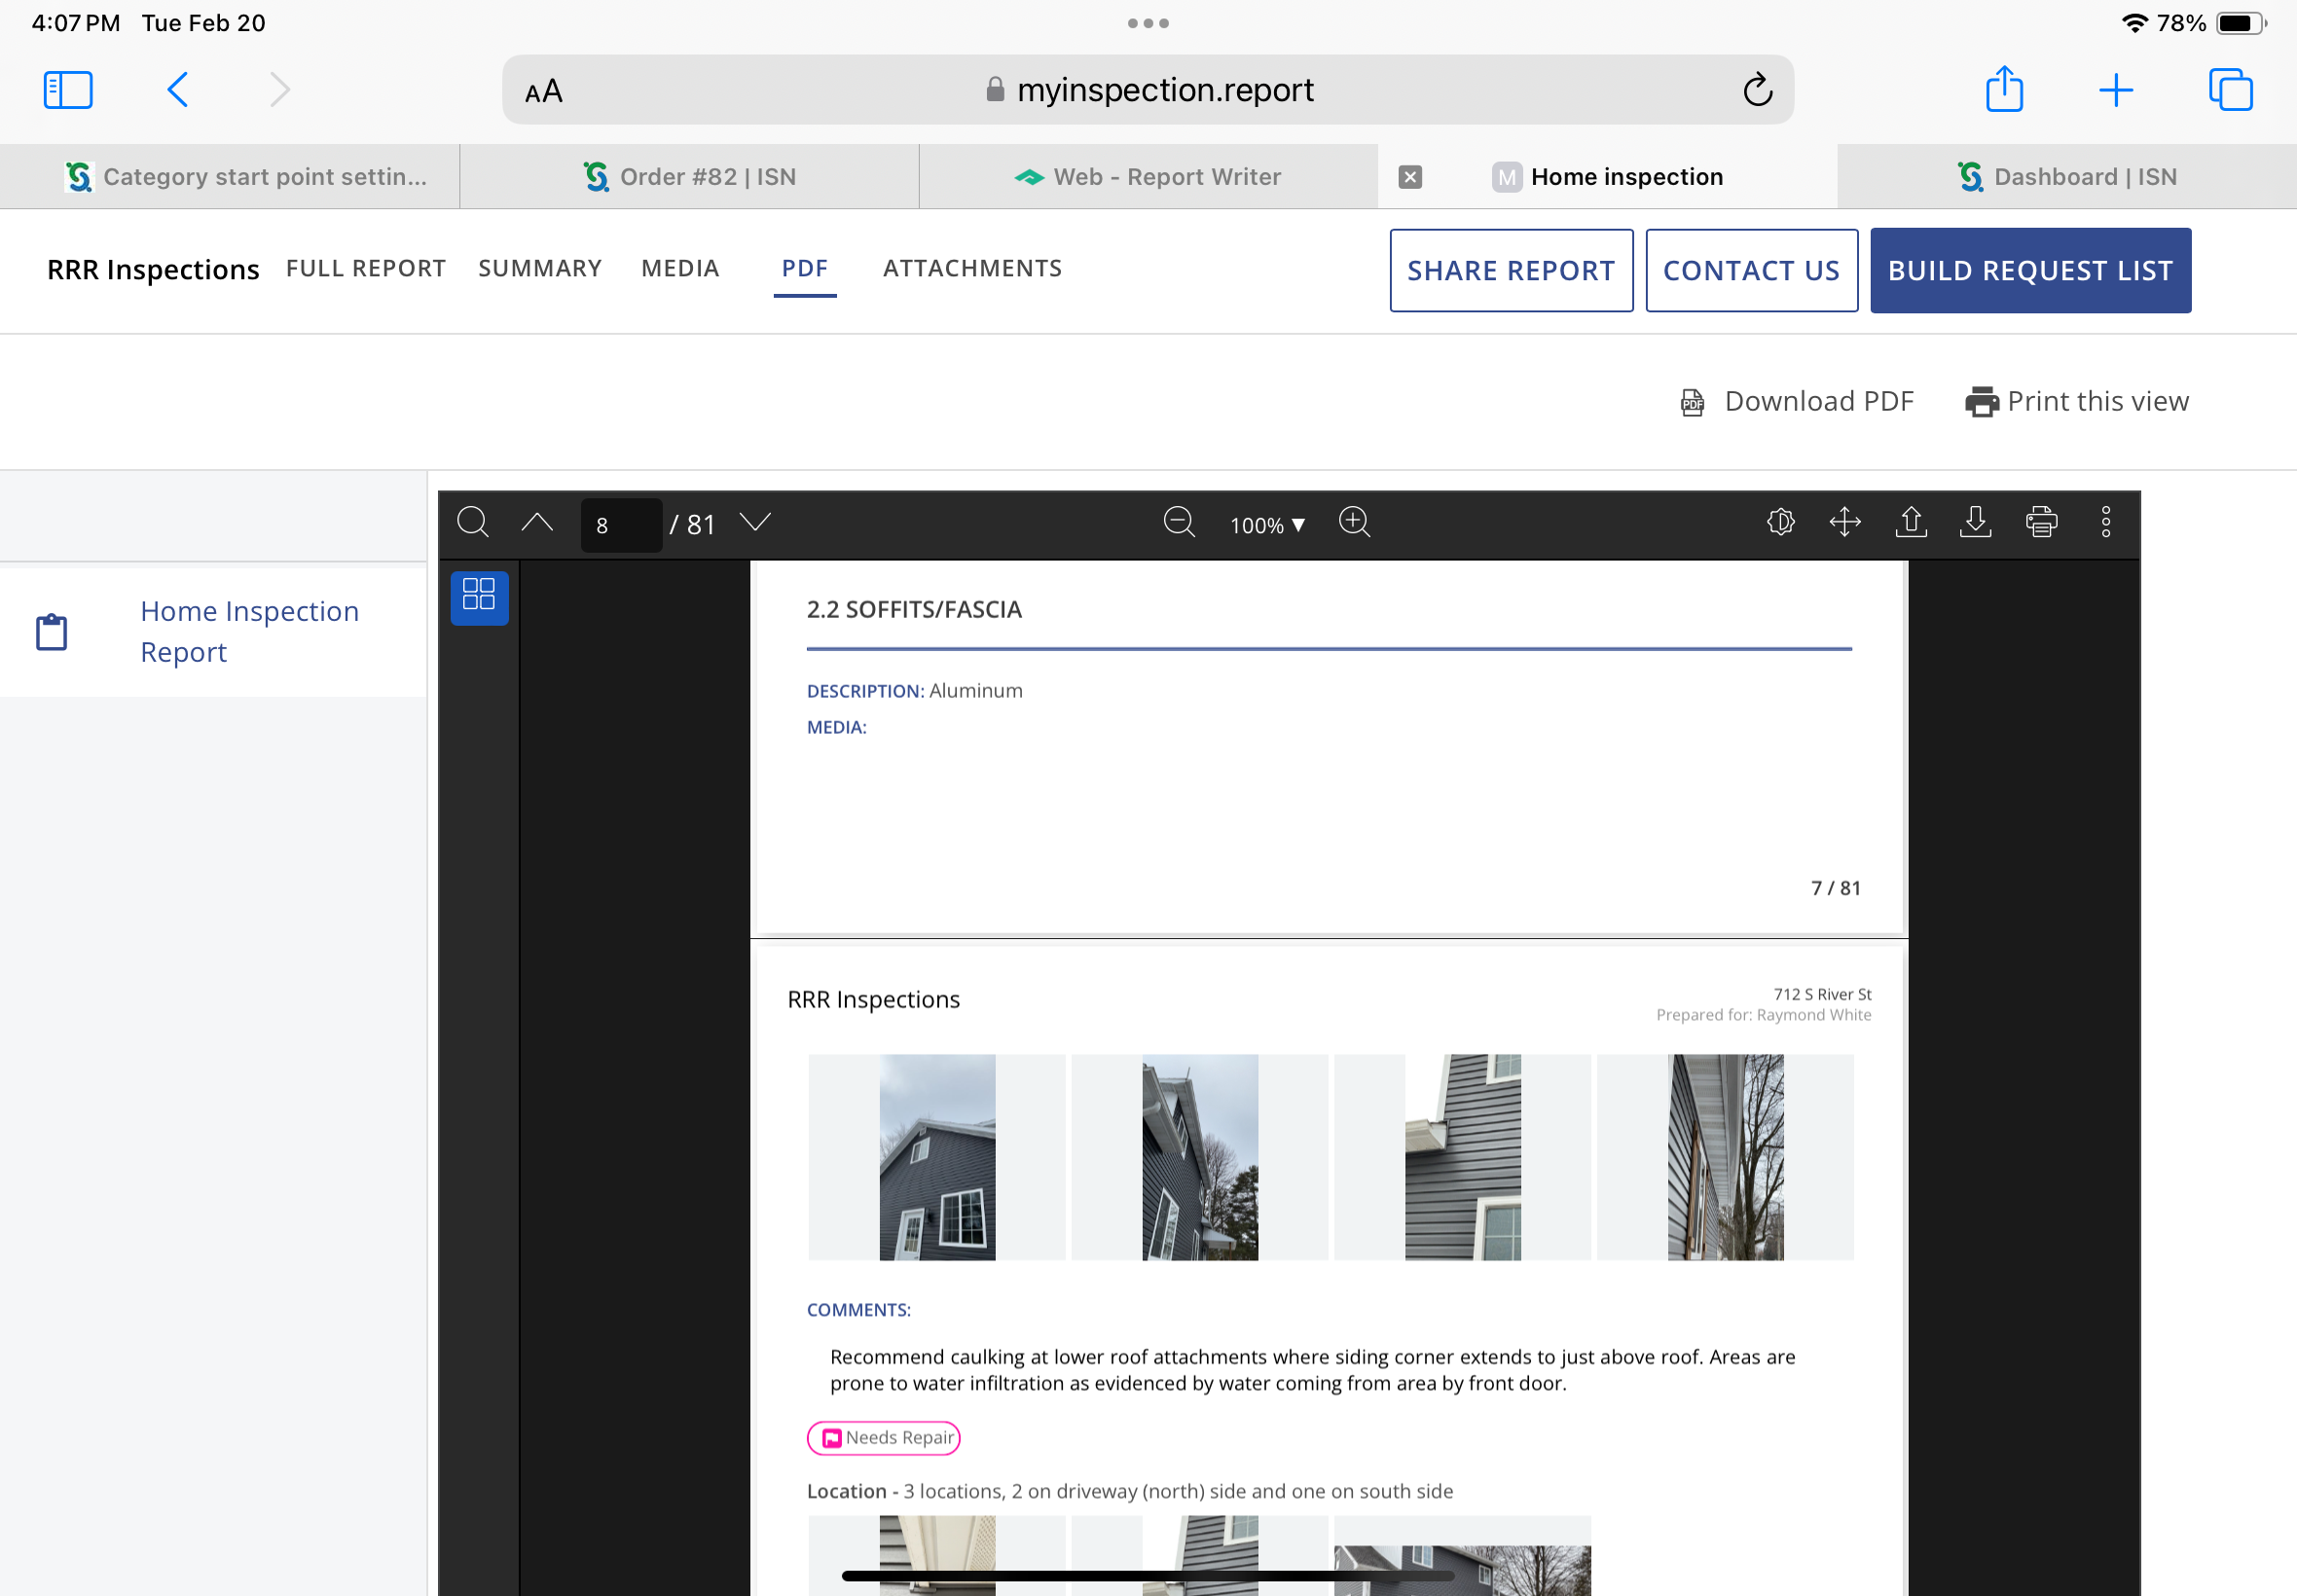Click the Download PDF file icon
Screen dimensions: 2297x1596
point(1691,402)
